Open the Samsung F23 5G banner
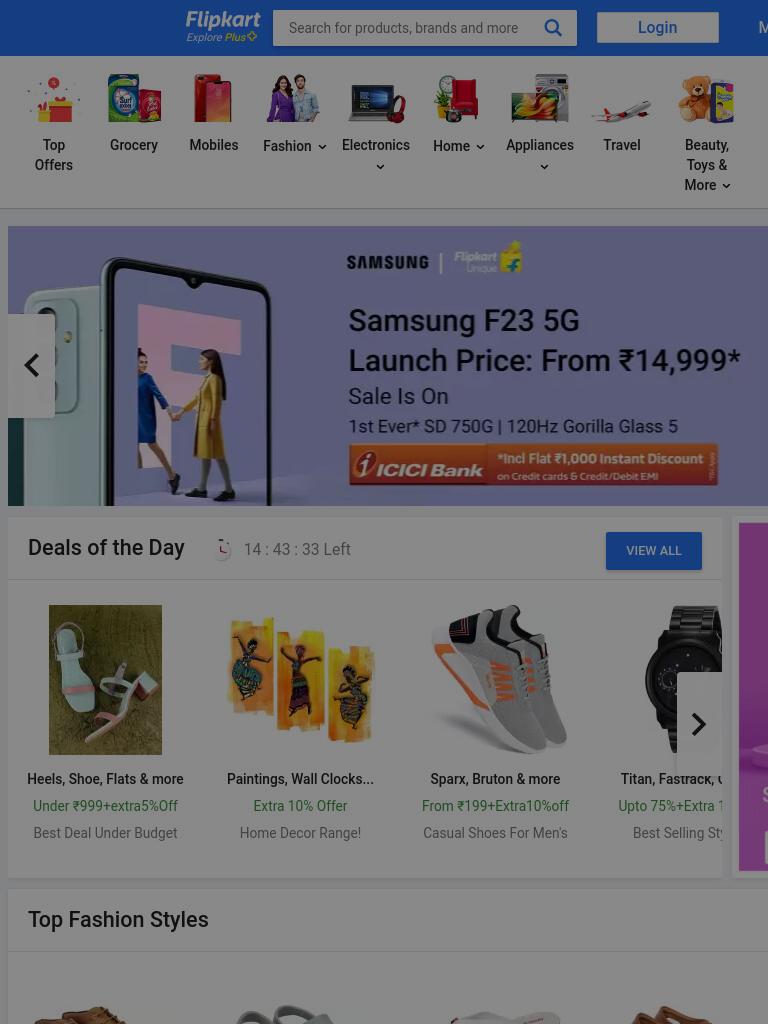The width and height of the screenshot is (768, 1024). tap(388, 366)
